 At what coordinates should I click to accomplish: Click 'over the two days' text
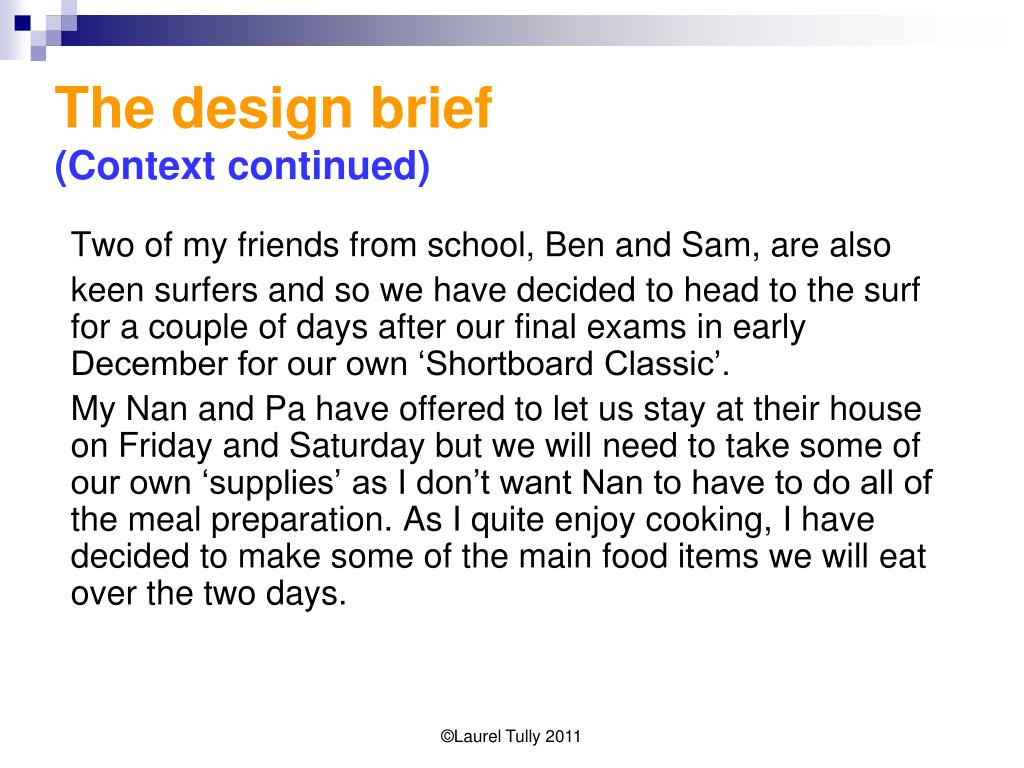click(x=208, y=594)
